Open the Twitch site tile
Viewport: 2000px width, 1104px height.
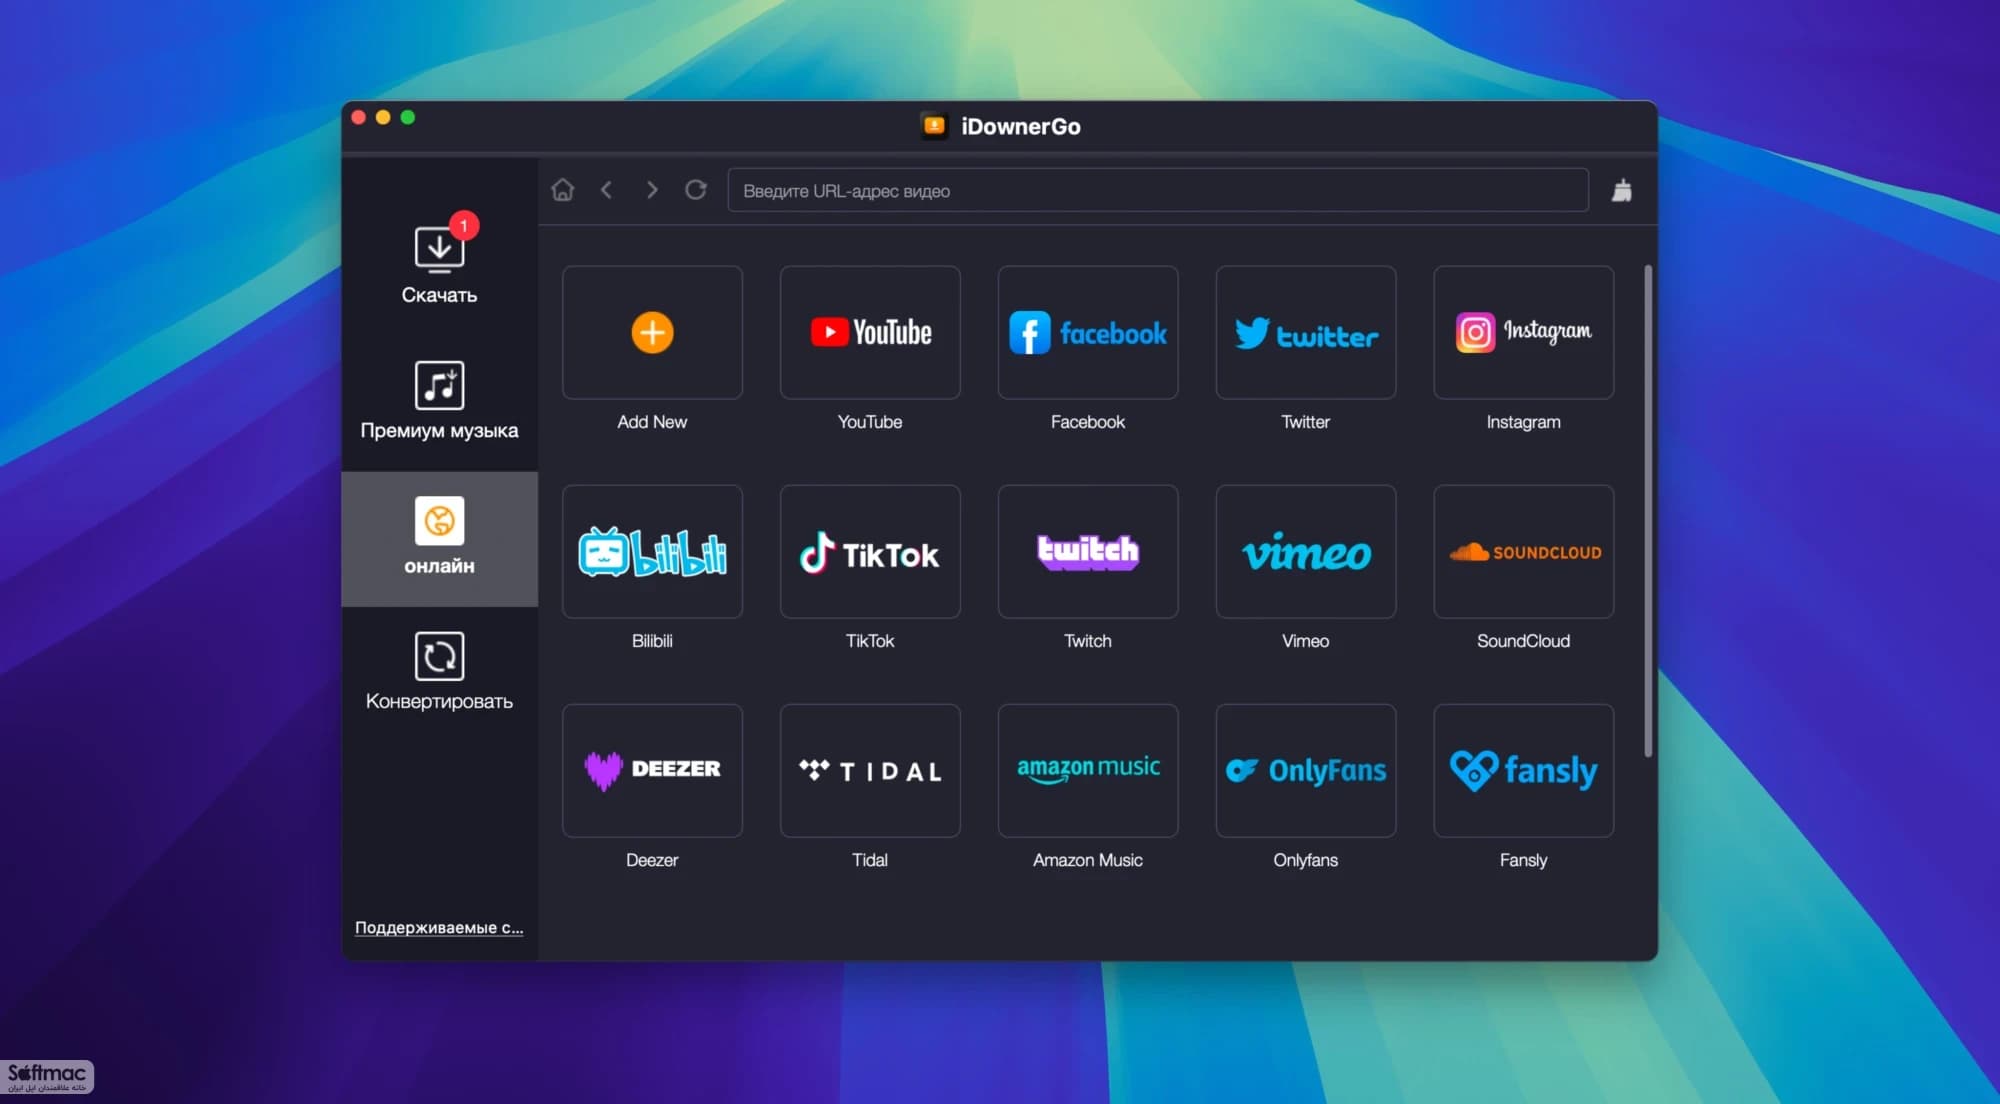click(x=1088, y=551)
